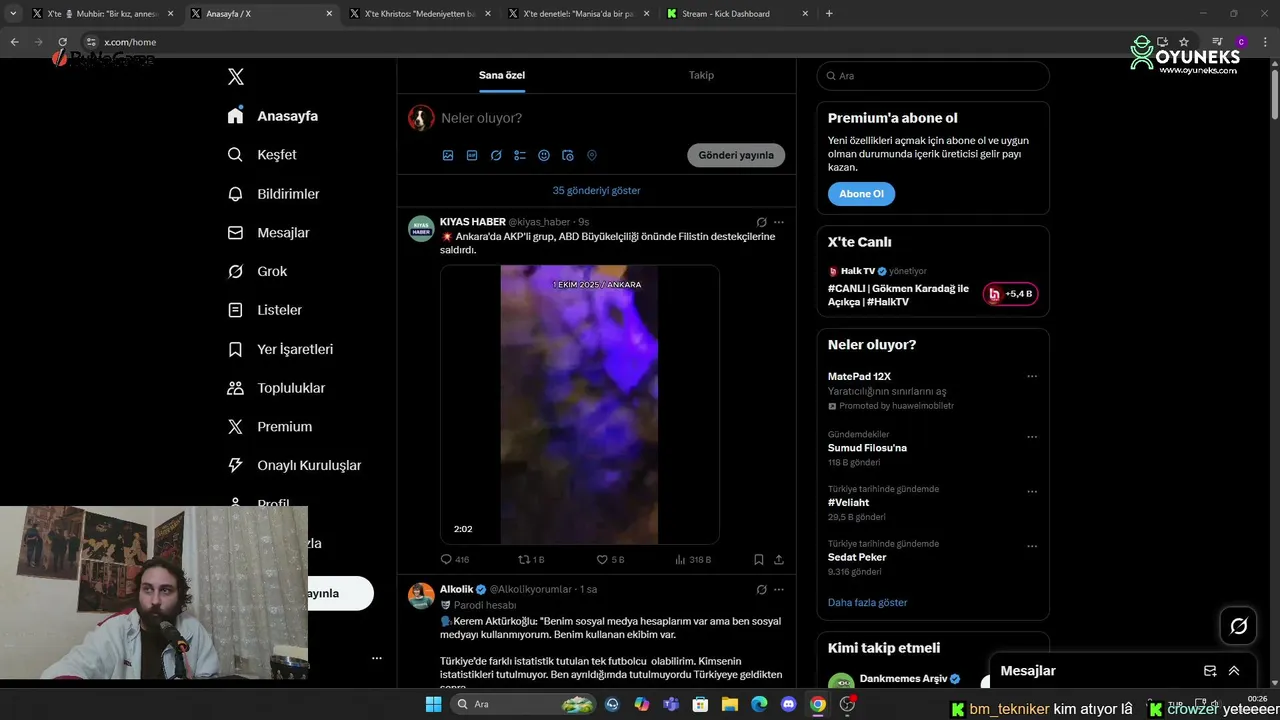Open new browser tab
Screen dimensions: 1280x720
(829, 14)
